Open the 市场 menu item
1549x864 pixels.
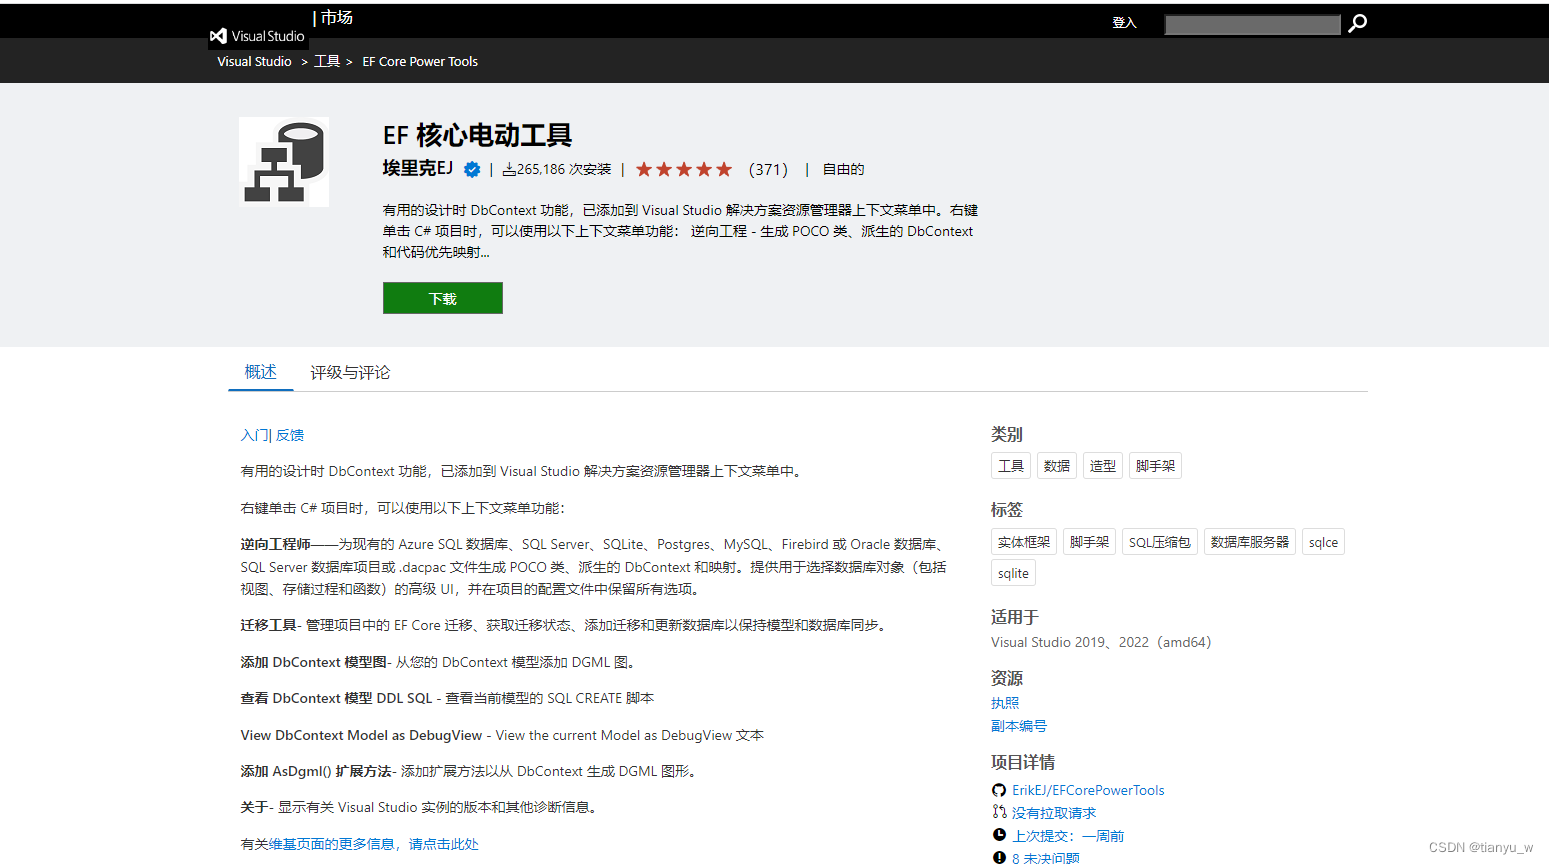pos(335,17)
